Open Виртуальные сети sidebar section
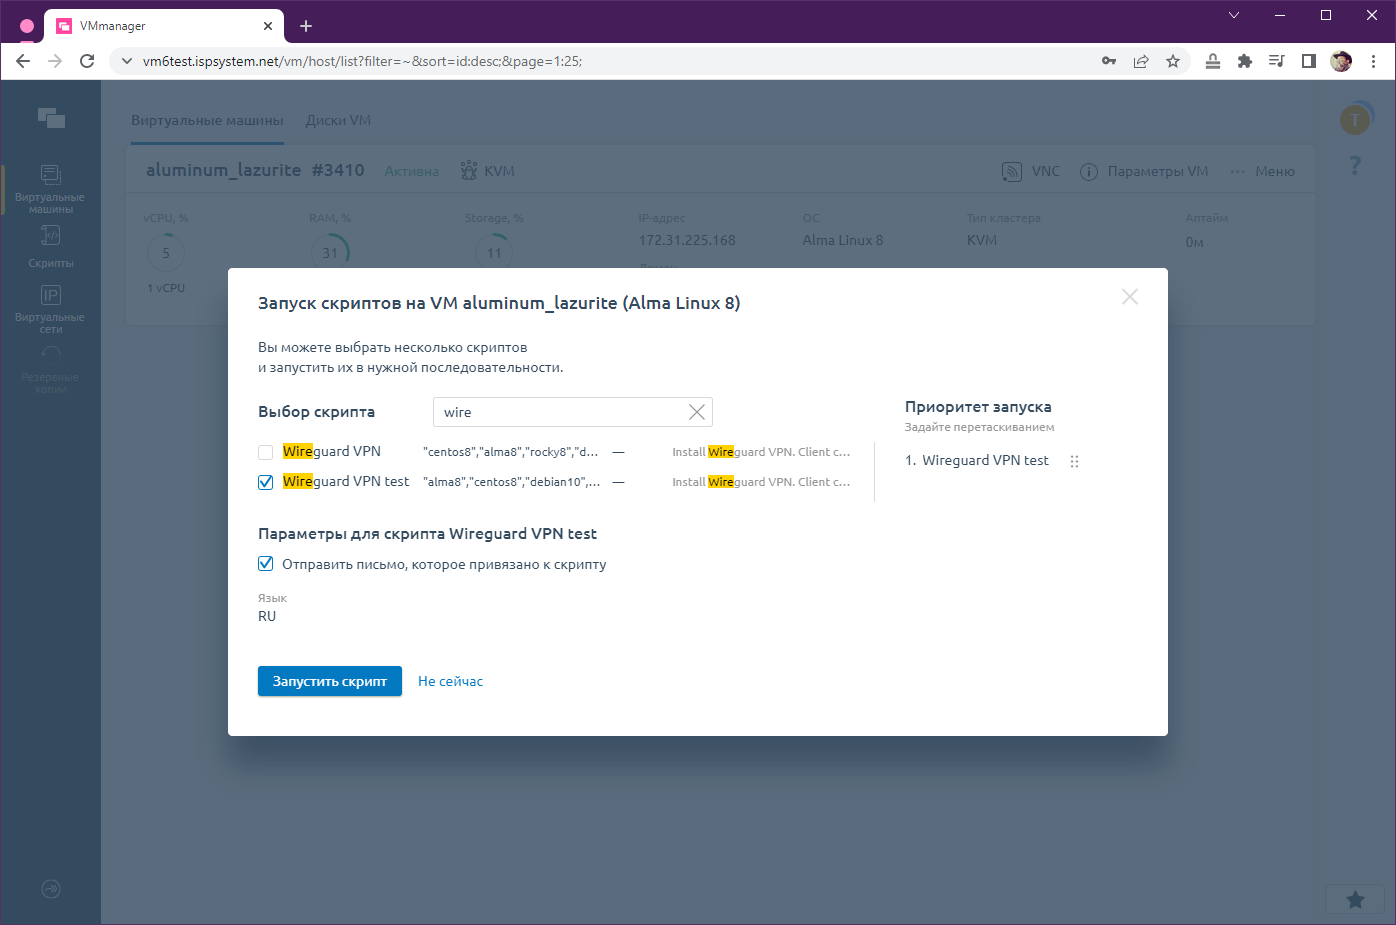1396x925 pixels. point(50,308)
